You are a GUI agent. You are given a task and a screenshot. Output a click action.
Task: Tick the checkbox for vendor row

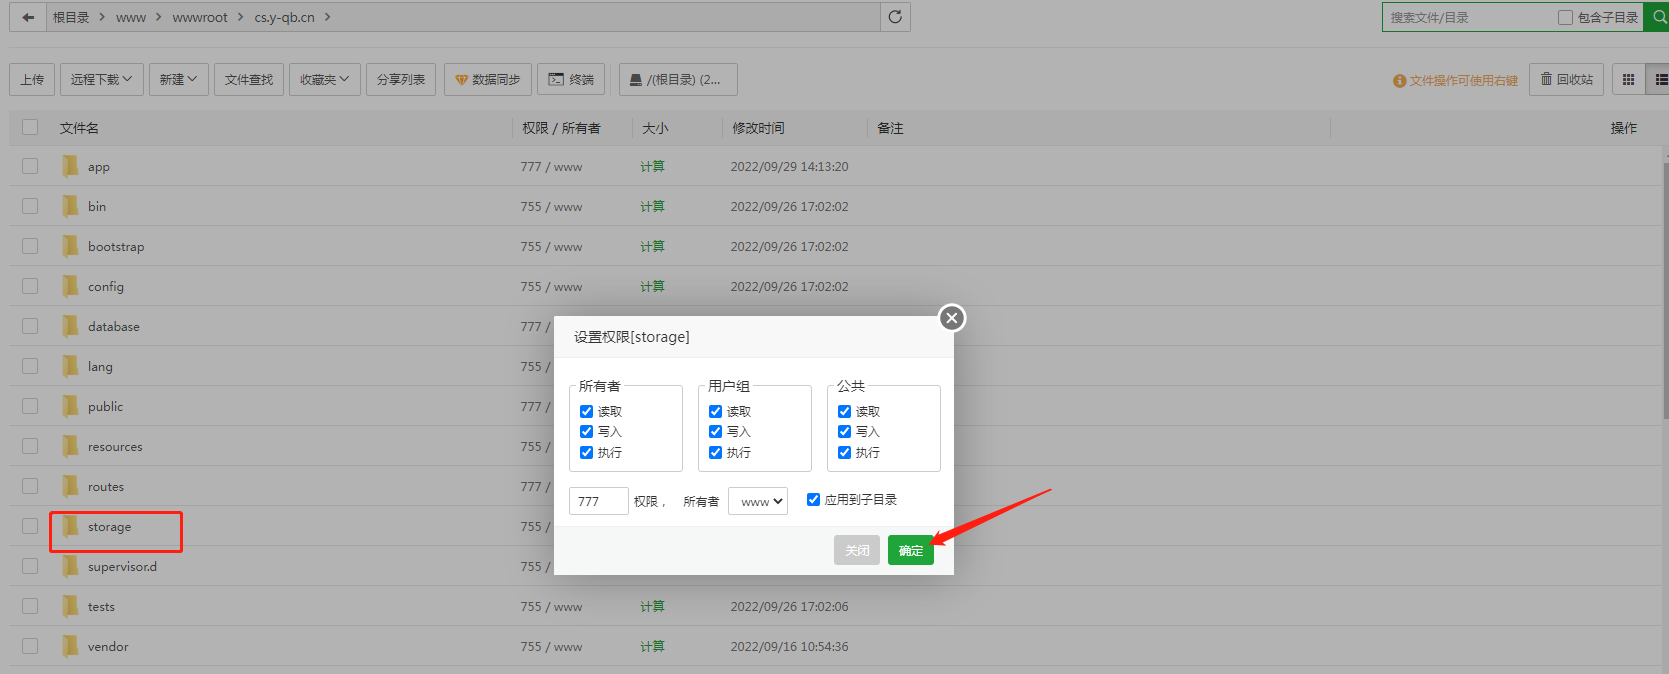pos(30,646)
